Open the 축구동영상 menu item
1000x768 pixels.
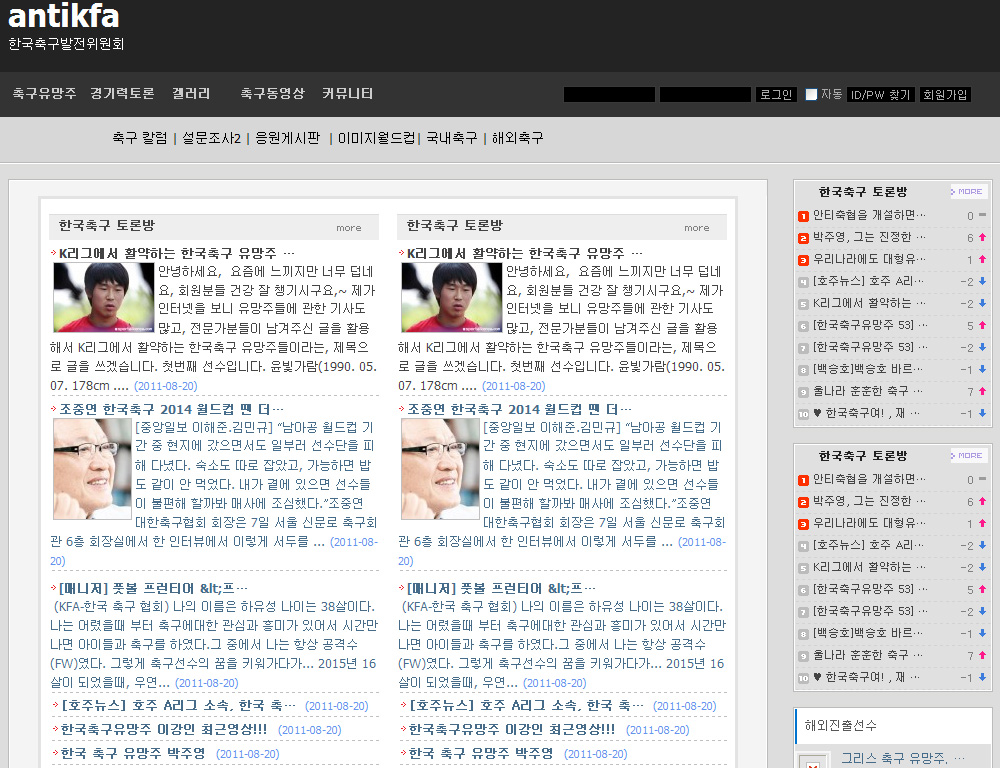pos(272,93)
